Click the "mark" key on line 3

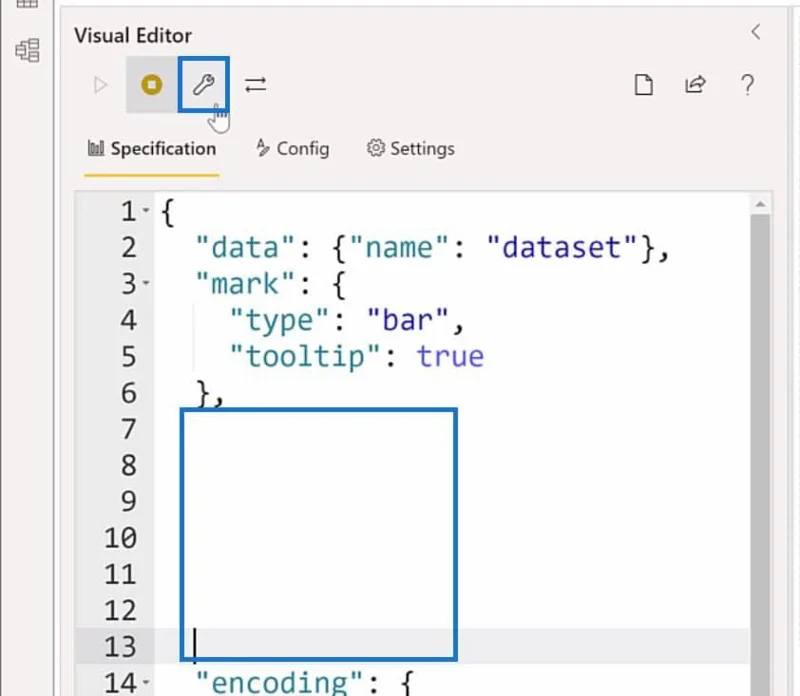coord(245,284)
